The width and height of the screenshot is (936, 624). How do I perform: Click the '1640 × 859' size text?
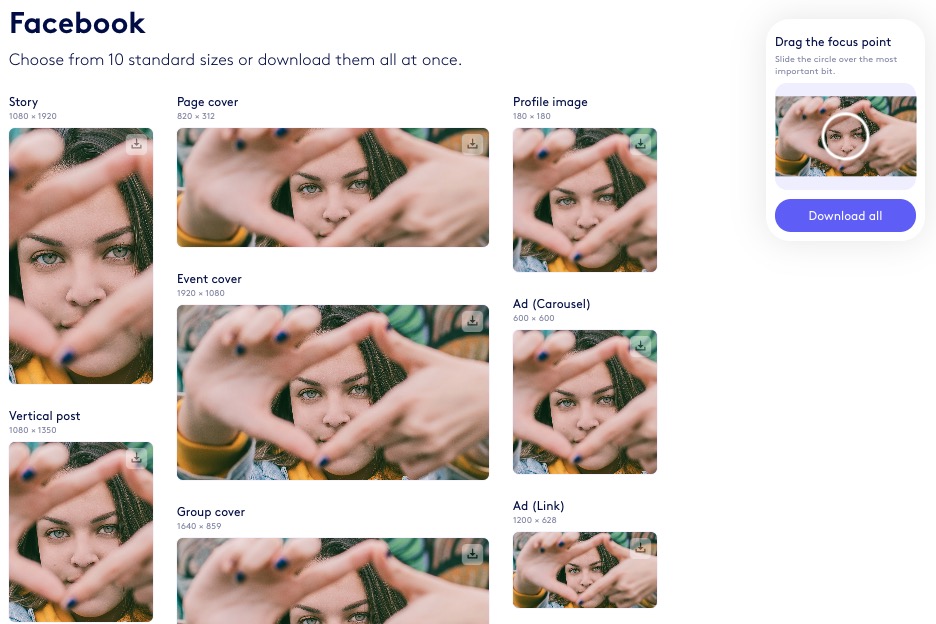(199, 526)
